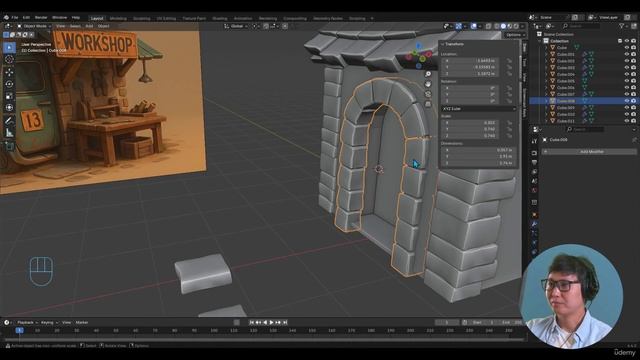Click the play animation button

[x=271, y=322]
